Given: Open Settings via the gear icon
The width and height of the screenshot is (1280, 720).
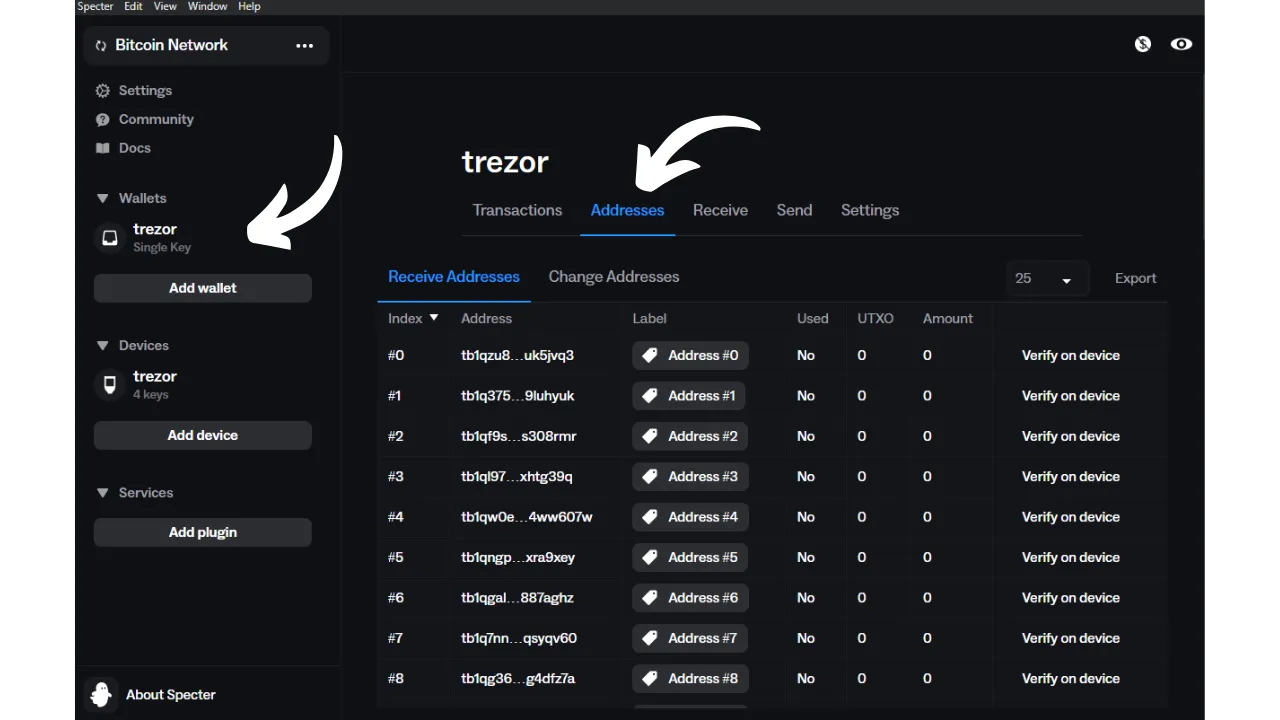Looking at the screenshot, I should (102, 91).
